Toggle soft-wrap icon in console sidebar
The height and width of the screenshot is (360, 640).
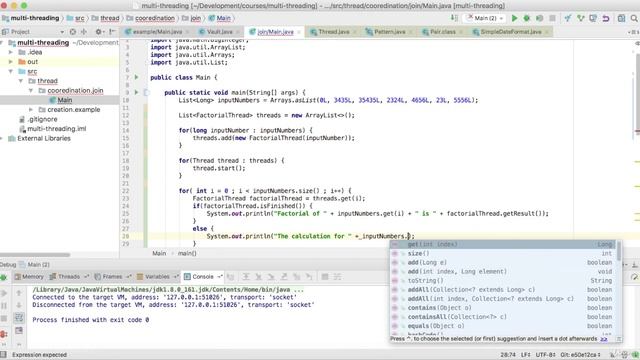19,318
